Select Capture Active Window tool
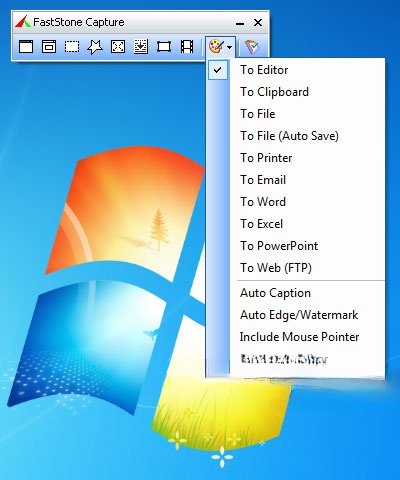This screenshot has height=480, width=400. pos(26,47)
